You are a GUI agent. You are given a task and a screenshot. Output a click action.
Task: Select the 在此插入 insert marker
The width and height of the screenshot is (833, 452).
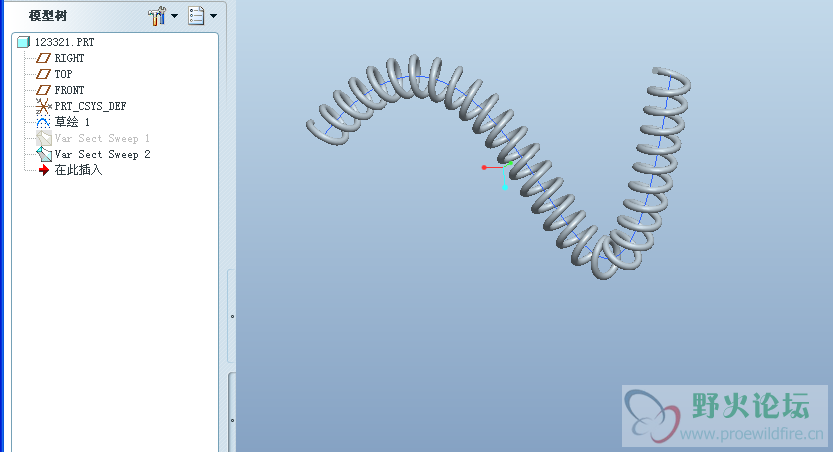coord(78,170)
